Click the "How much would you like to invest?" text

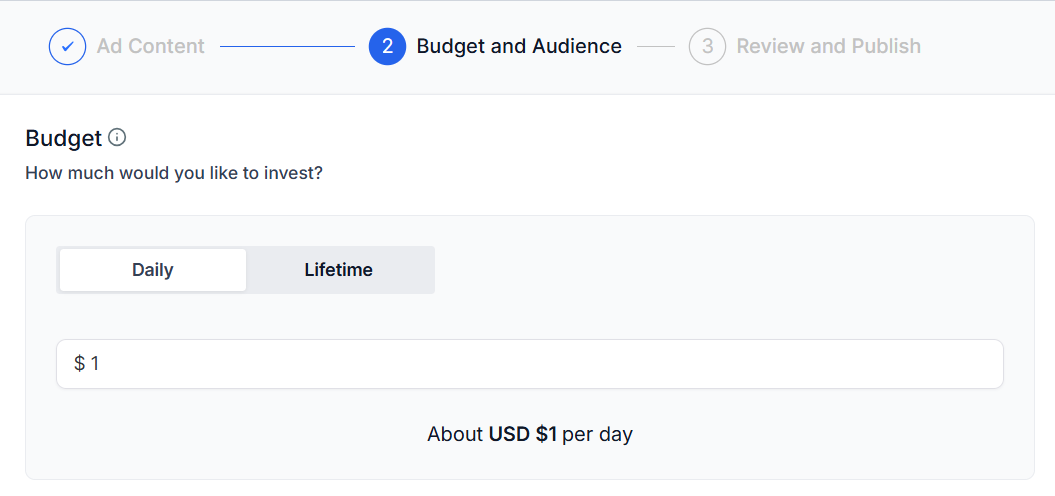click(174, 174)
